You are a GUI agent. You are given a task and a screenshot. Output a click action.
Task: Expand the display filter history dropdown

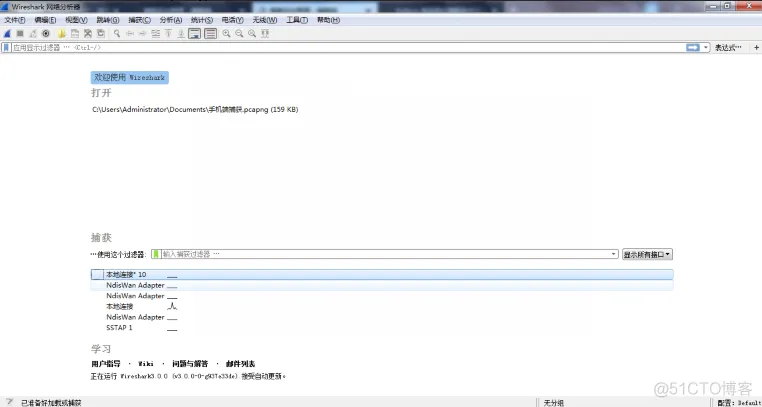706,48
